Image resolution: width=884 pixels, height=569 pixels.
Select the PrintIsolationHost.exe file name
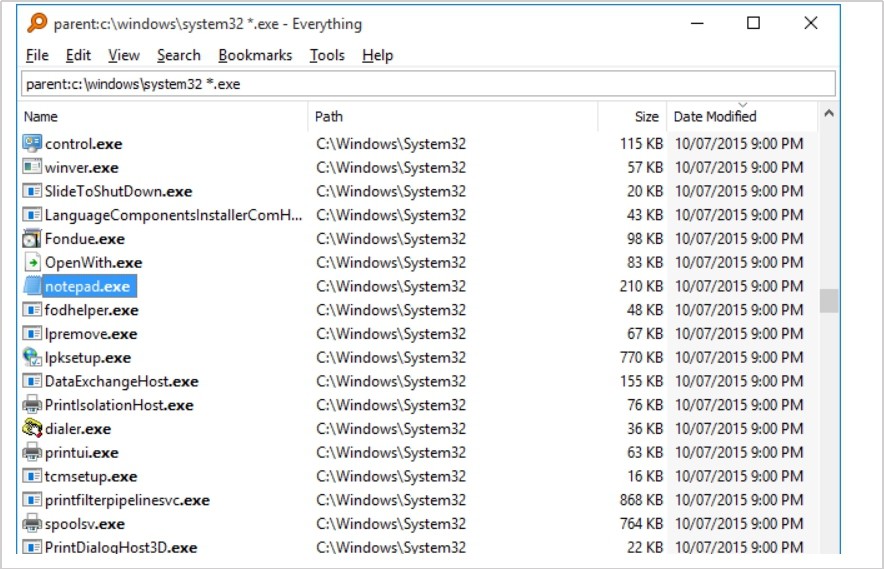coord(119,405)
